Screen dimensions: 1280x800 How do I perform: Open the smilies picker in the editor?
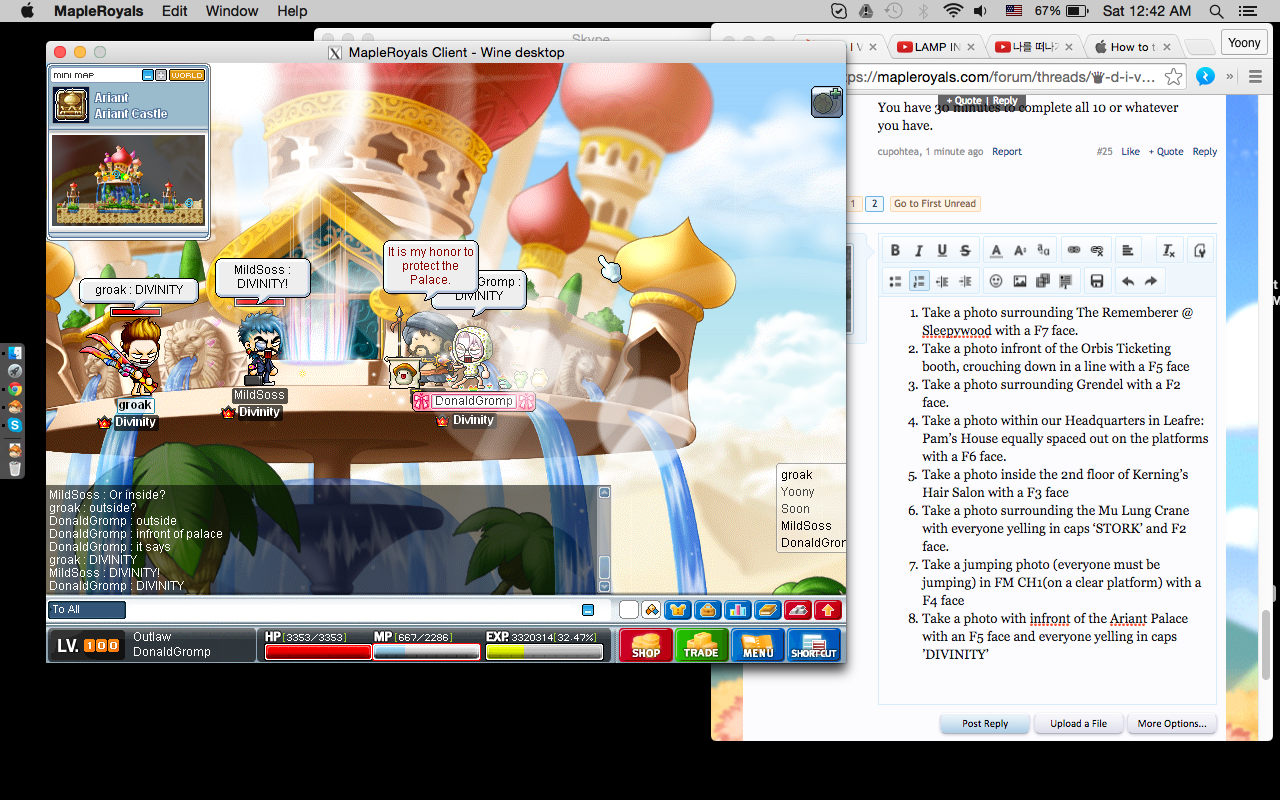point(996,281)
